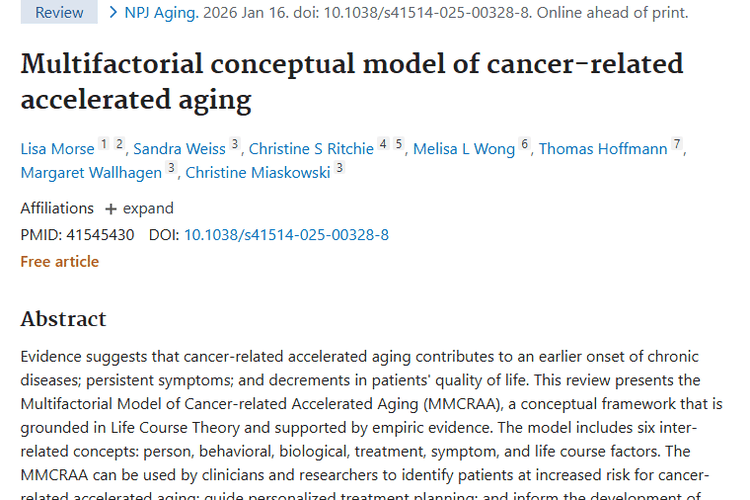Open the DOI link under Affiliations
This screenshot has width=750, height=500.
(286, 235)
